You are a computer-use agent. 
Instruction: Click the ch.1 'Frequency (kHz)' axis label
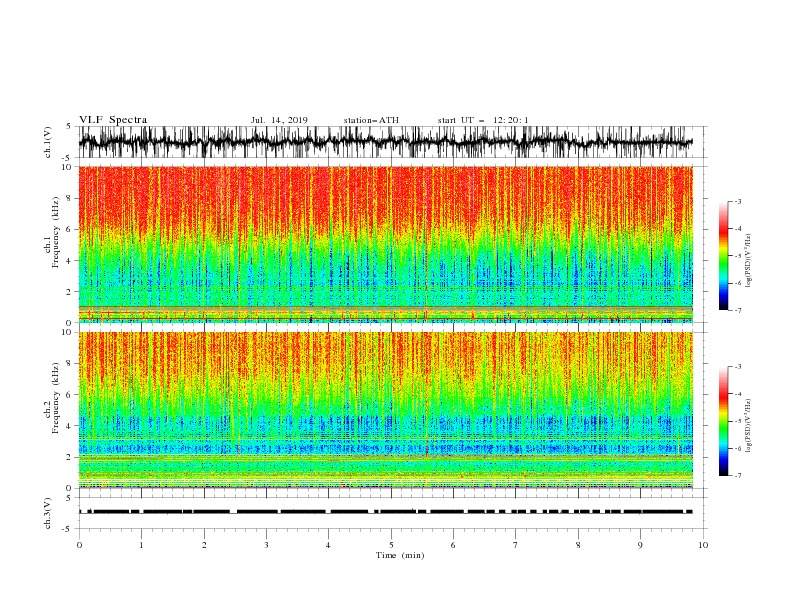(x=55, y=234)
